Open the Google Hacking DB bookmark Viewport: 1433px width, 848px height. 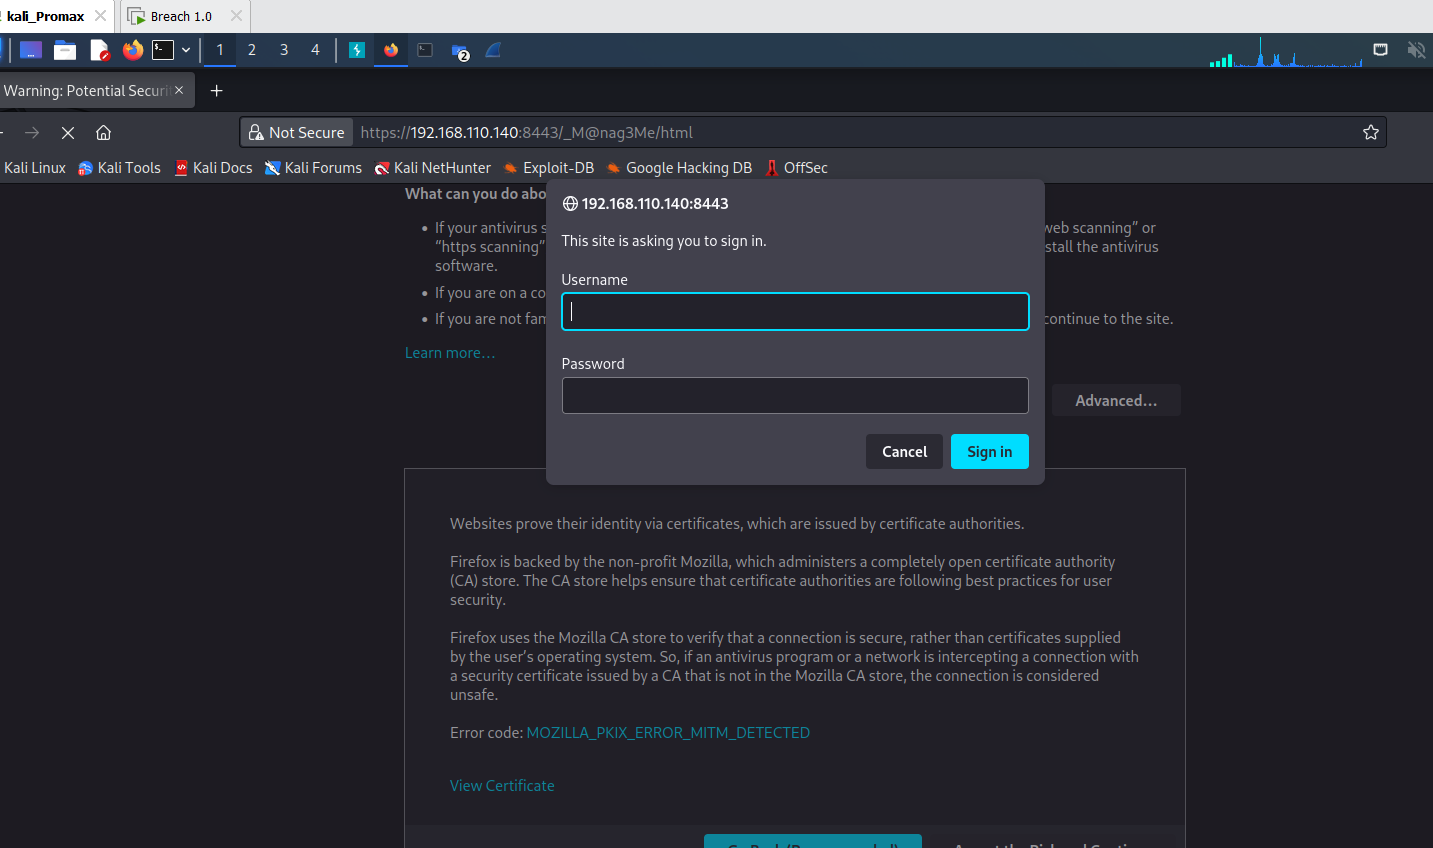point(679,168)
